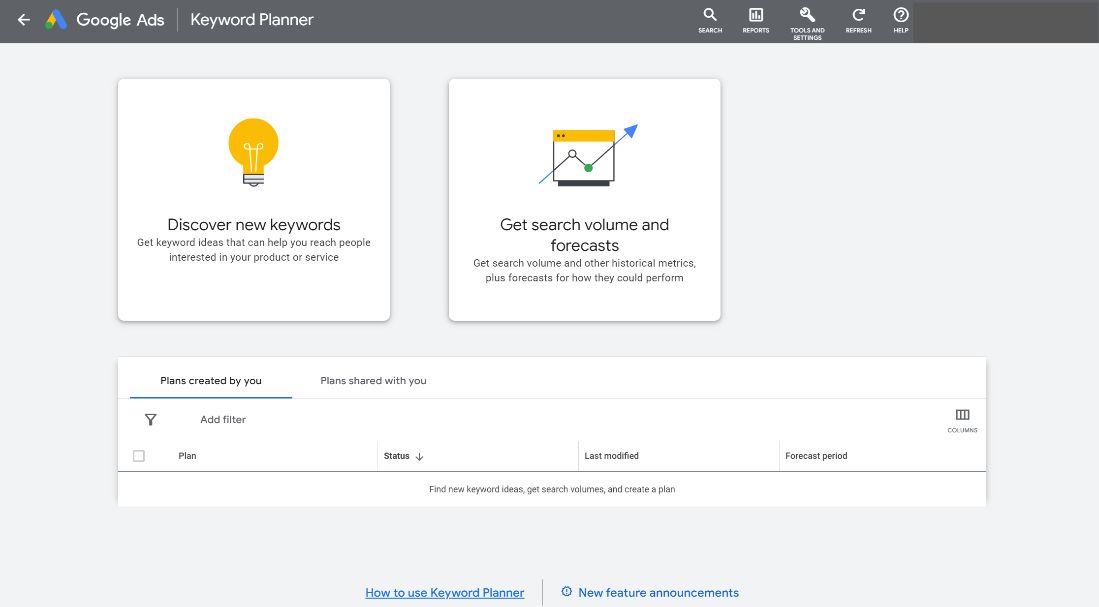Click the Google Ads logo
The height and width of the screenshot is (607, 1099).
coord(104,20)
